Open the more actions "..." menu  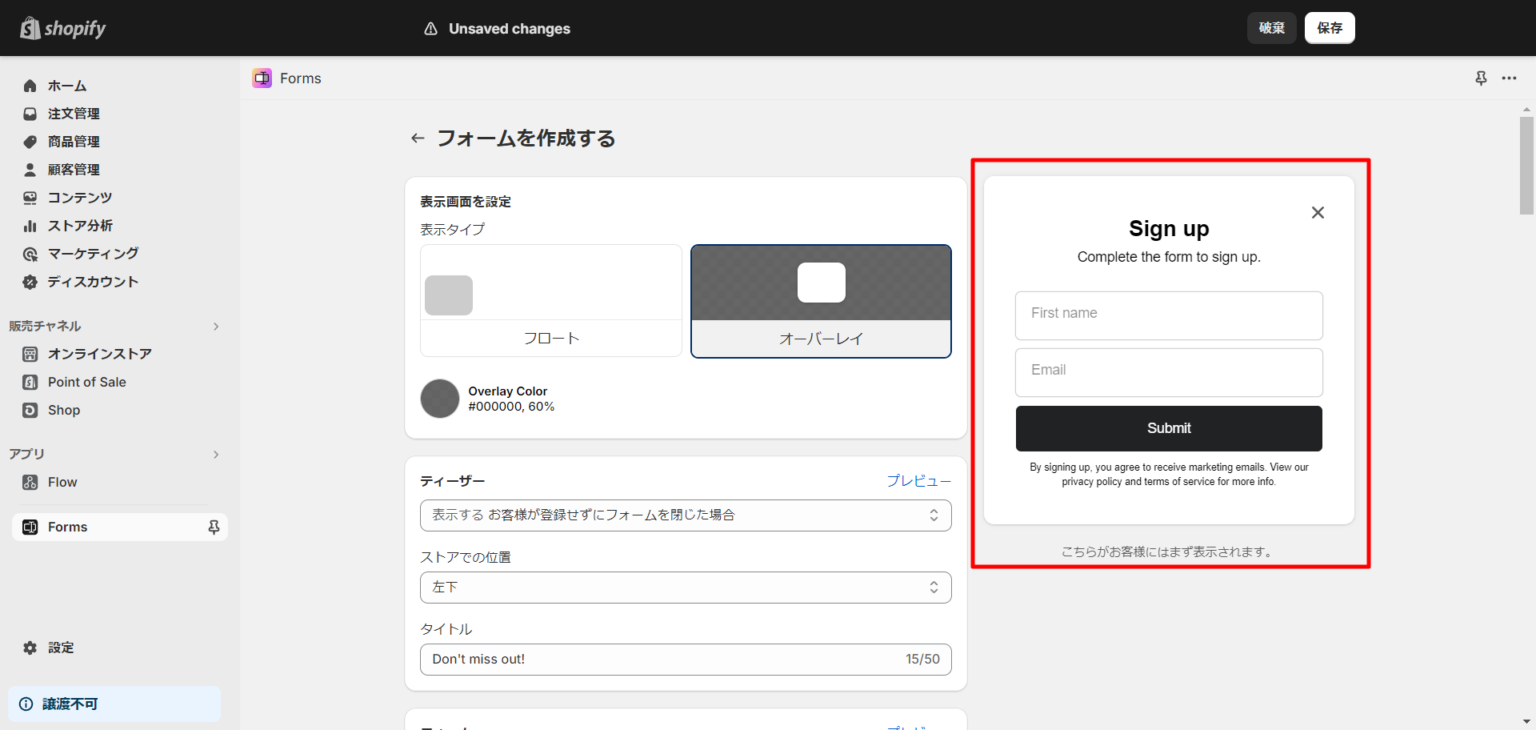tap(1509, 78)
